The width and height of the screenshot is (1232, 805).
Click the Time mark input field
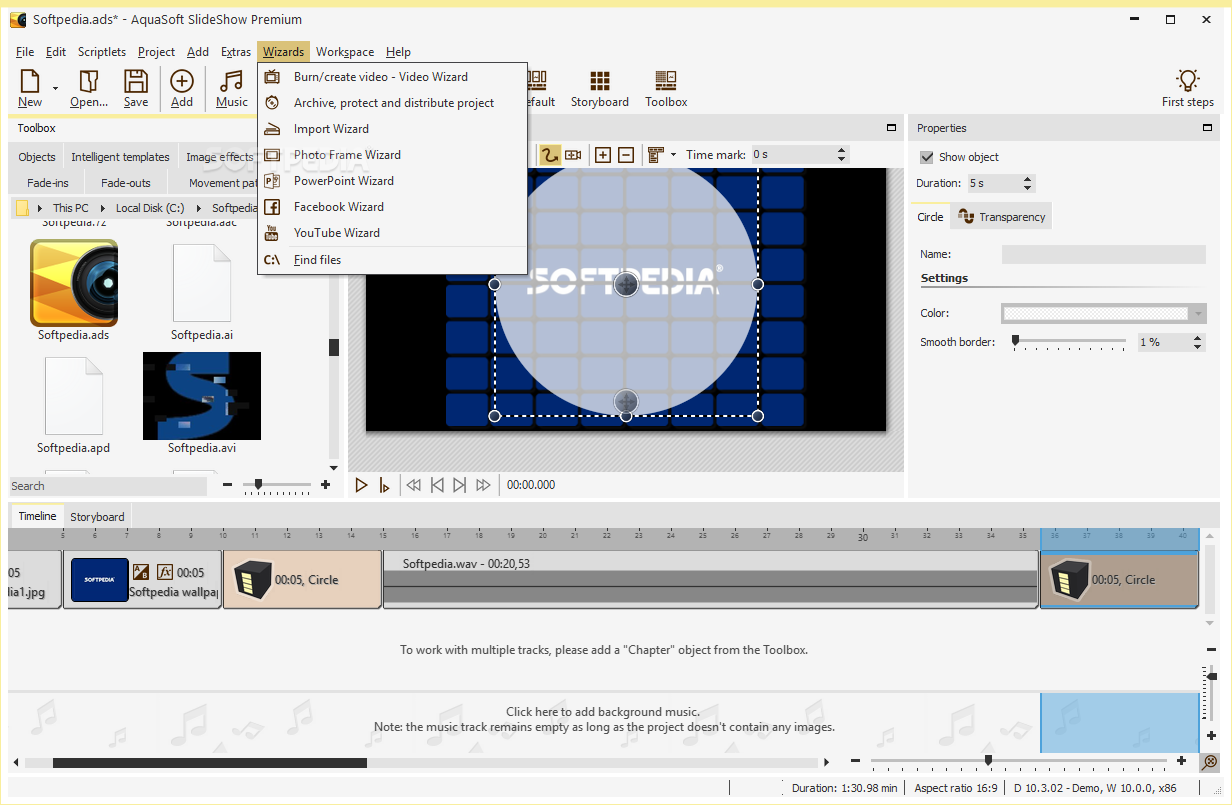[x=792, y=155]
